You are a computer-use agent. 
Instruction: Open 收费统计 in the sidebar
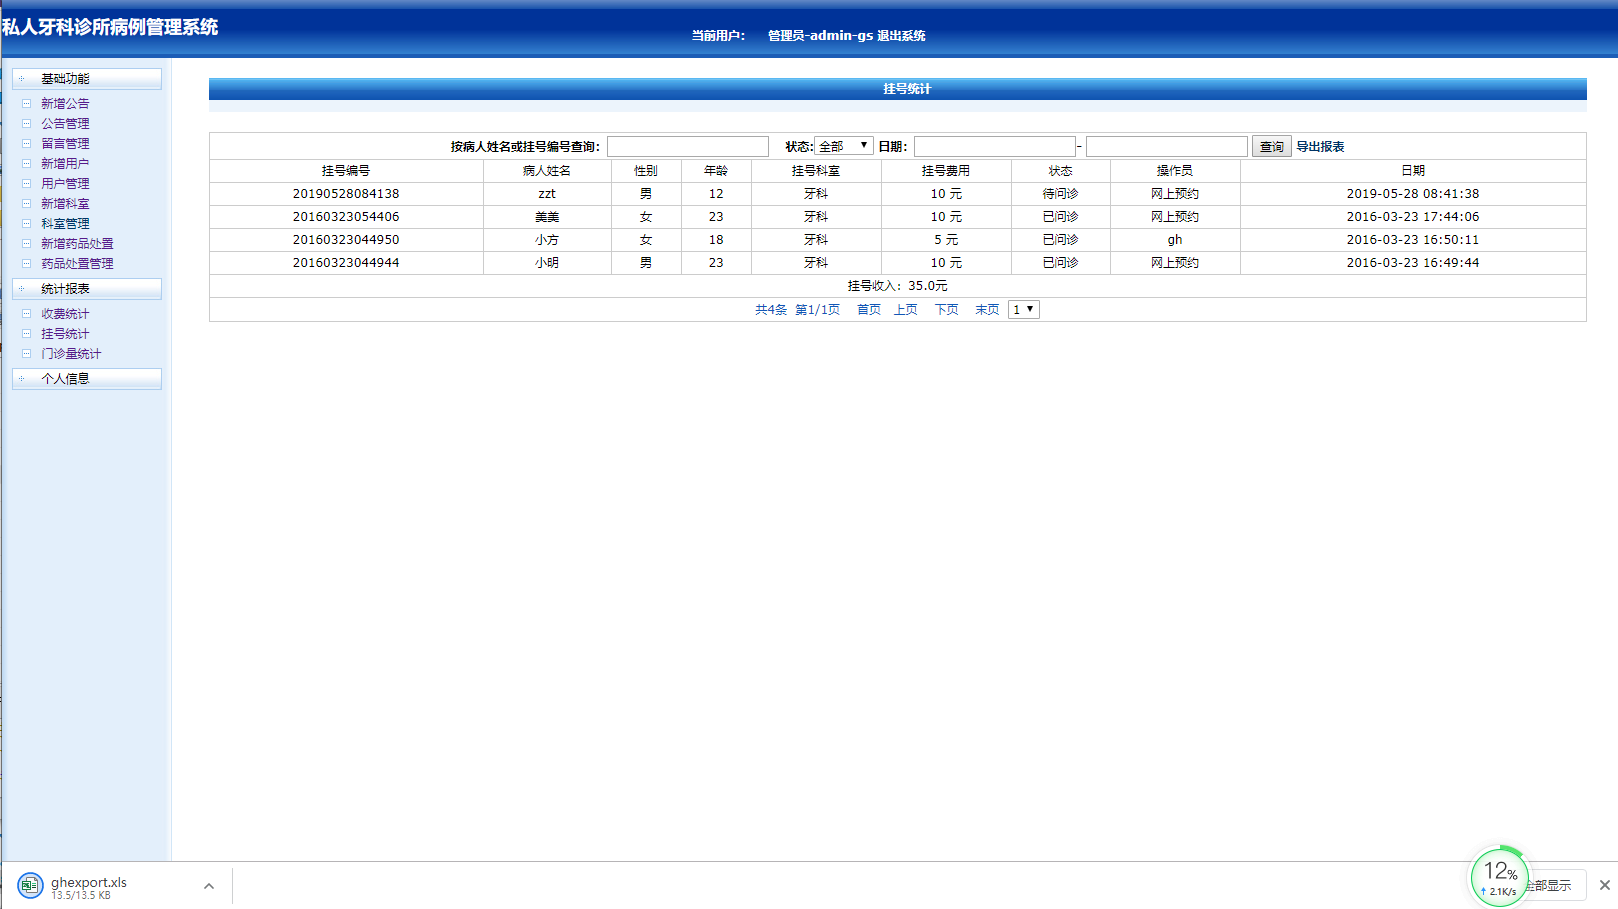click(x=65, y=314)
